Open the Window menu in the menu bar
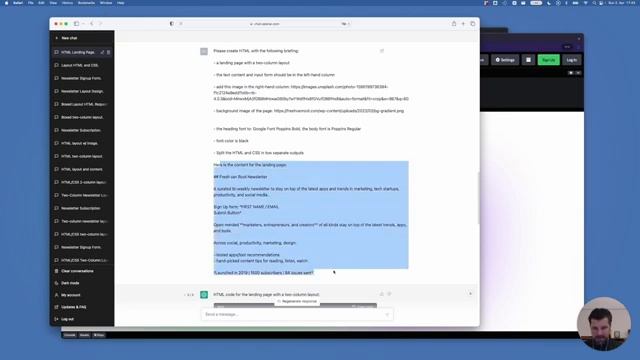 coord(106,3)
